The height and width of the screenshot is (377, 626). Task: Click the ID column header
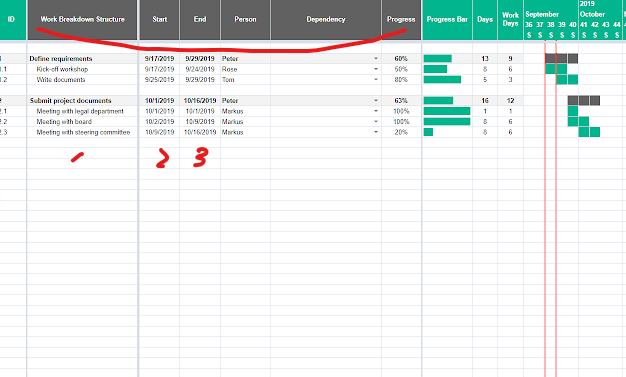tap(11, 20)
